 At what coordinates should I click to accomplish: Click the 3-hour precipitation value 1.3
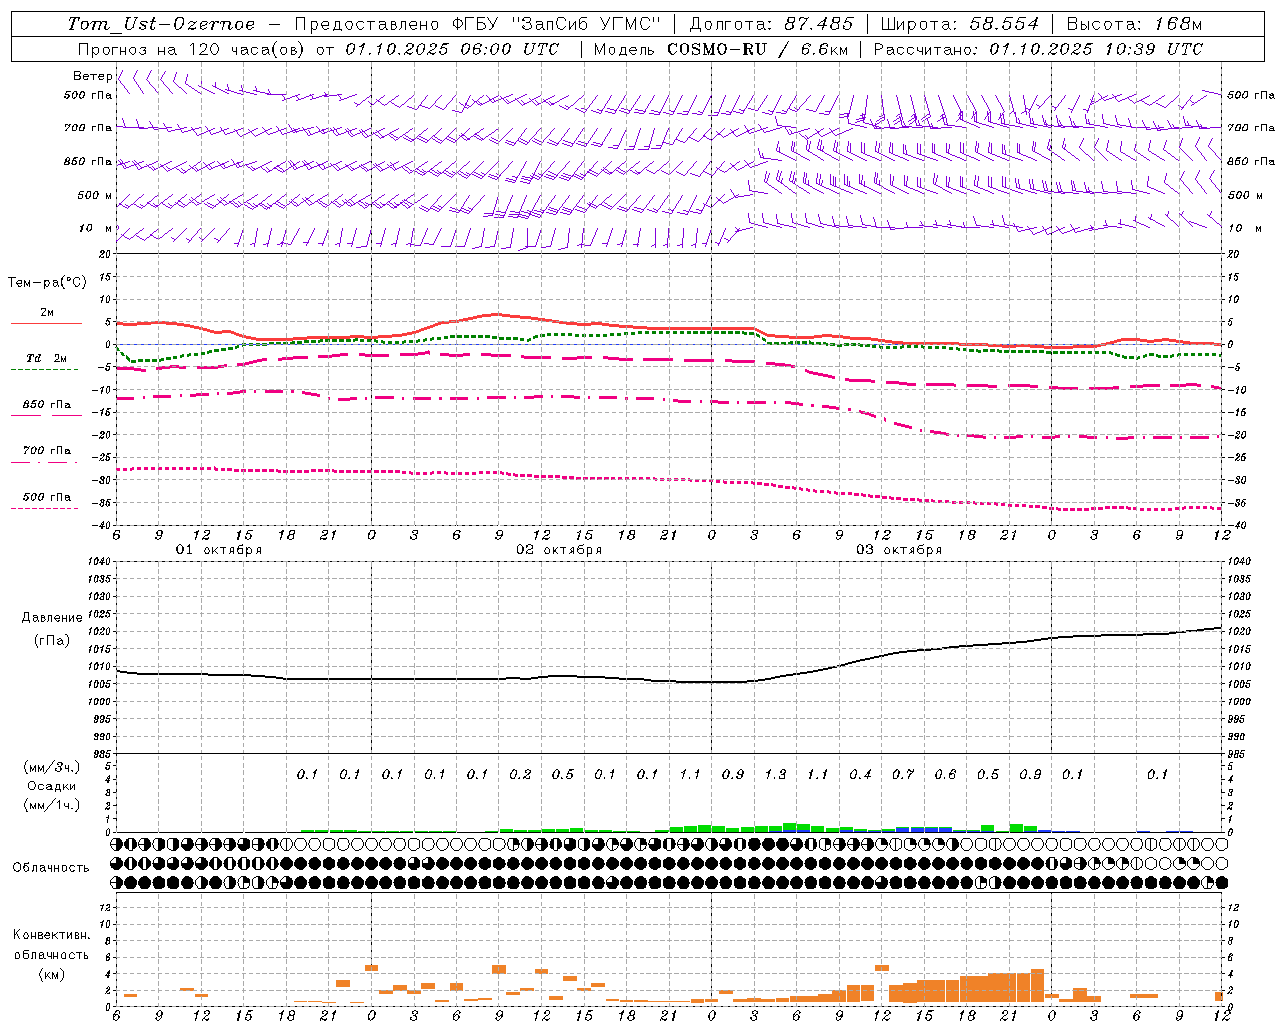pos(775,775)
